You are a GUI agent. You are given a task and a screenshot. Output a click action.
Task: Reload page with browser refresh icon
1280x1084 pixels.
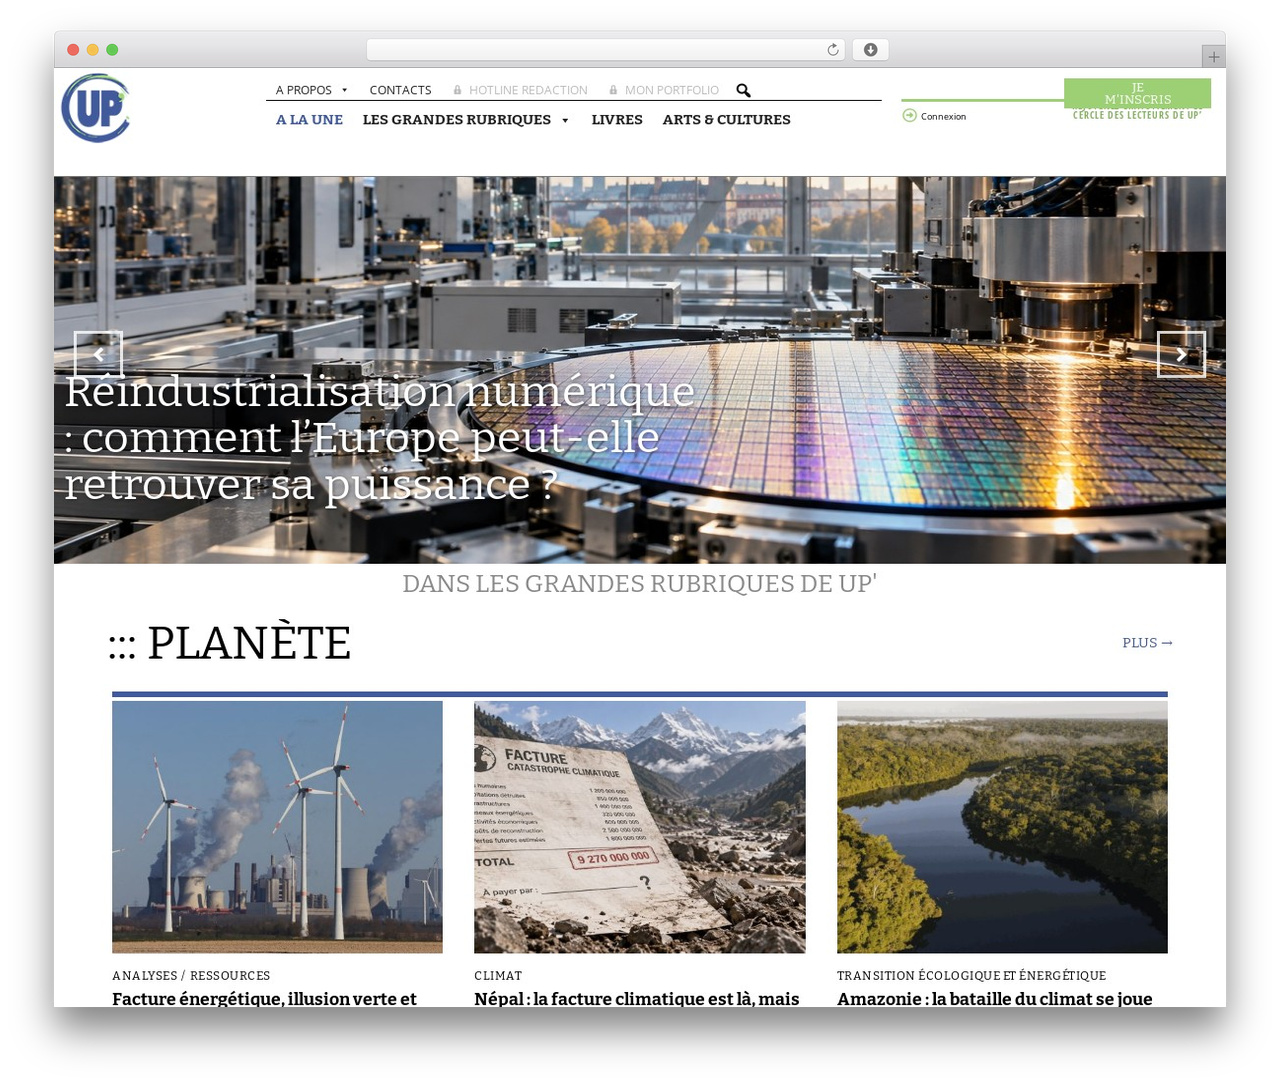833,50
